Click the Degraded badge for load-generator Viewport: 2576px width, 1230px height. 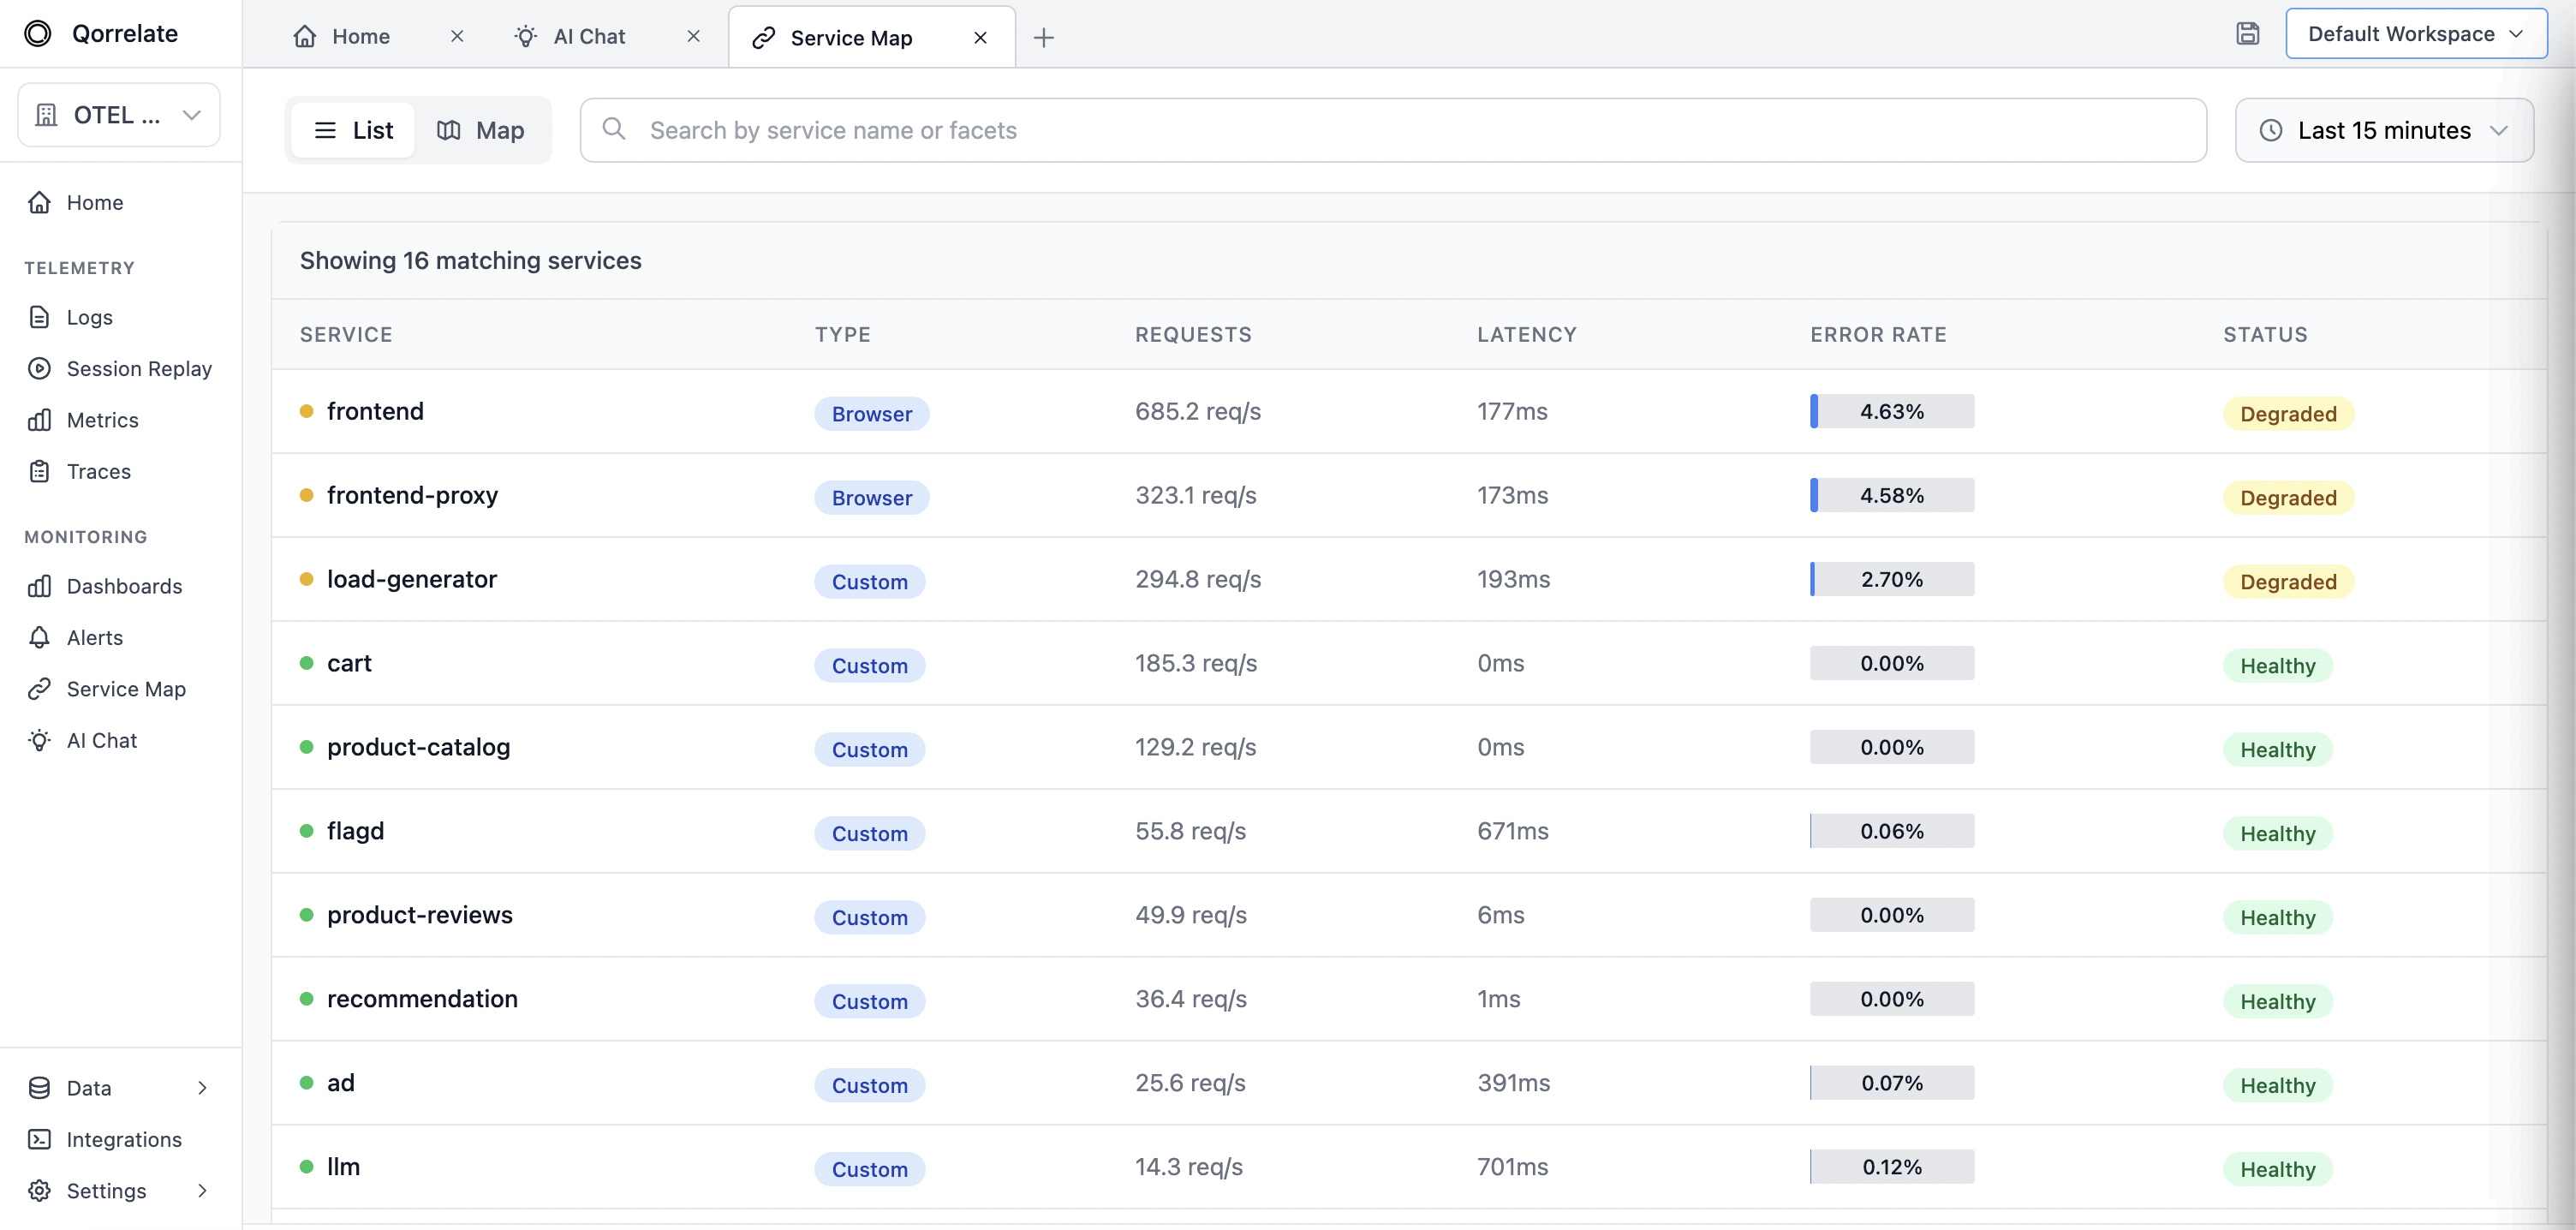pyautogui.click(x=2288, y=580)
